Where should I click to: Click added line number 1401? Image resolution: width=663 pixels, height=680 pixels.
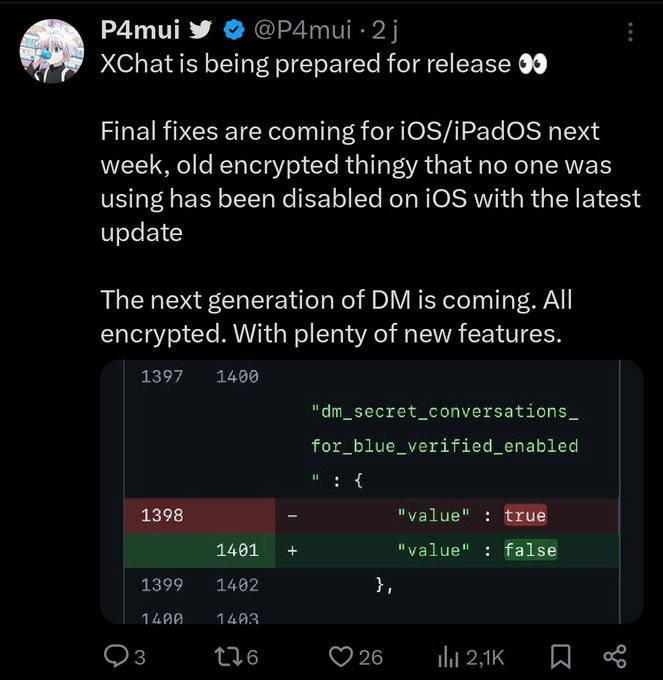237,550
